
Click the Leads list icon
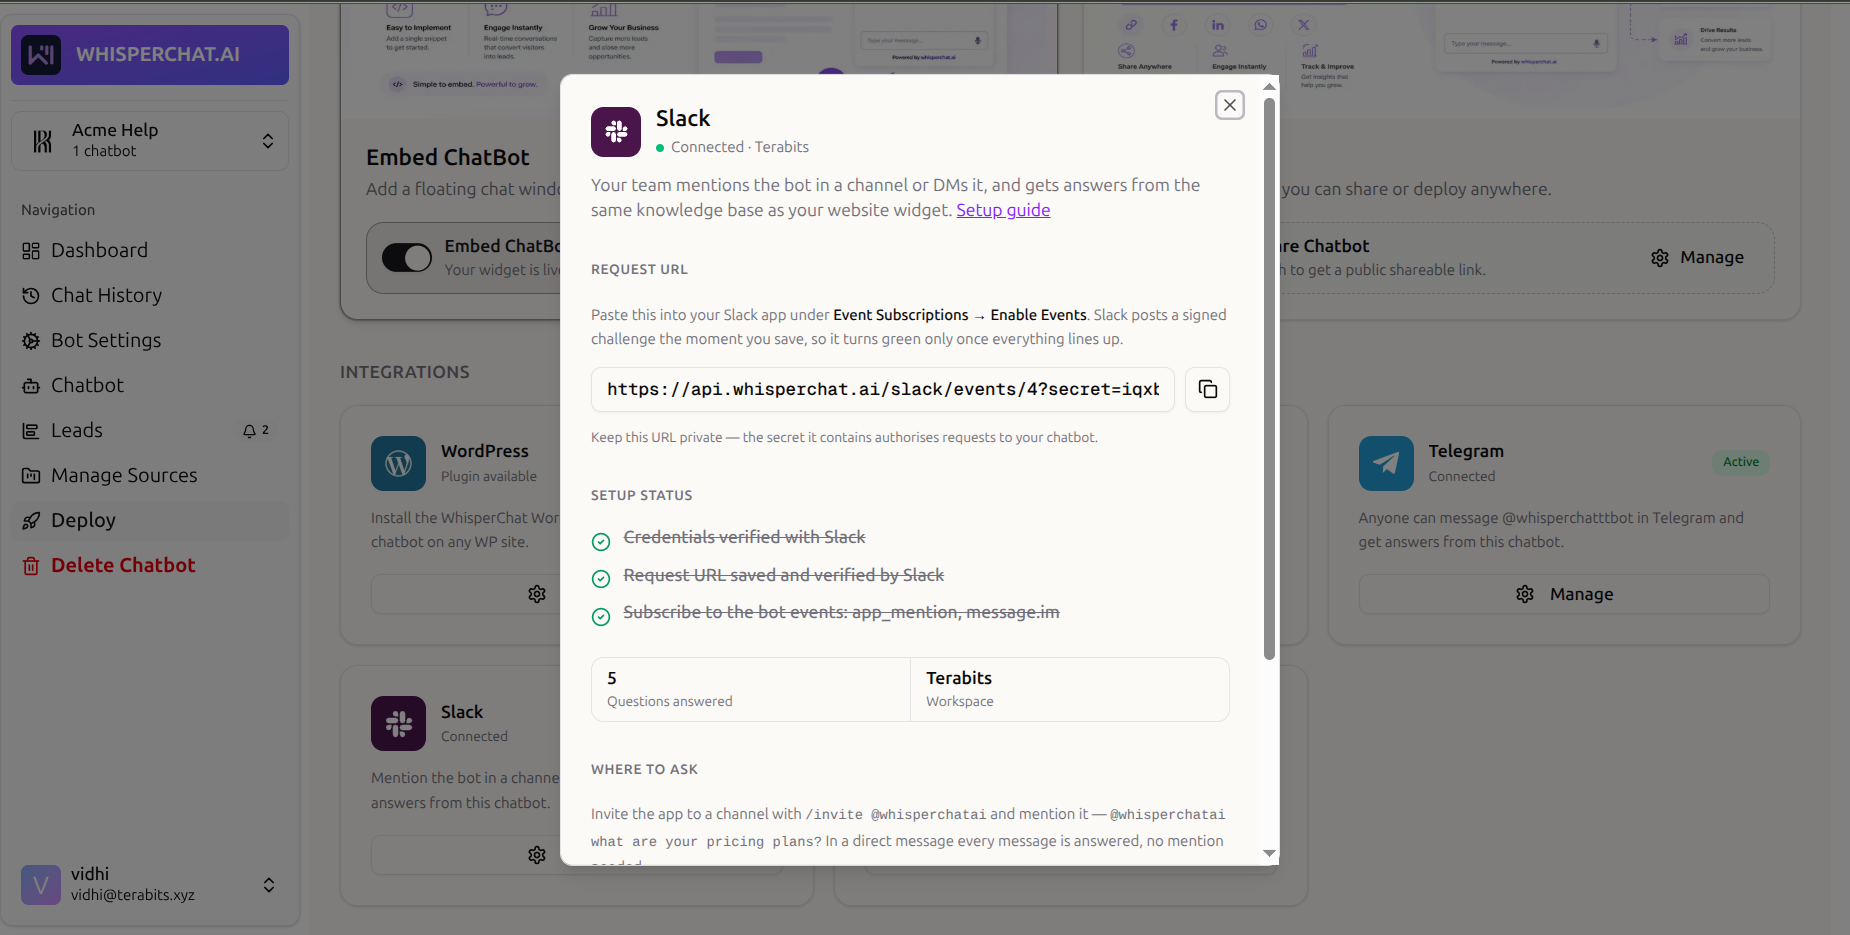(x=31, y=431)
